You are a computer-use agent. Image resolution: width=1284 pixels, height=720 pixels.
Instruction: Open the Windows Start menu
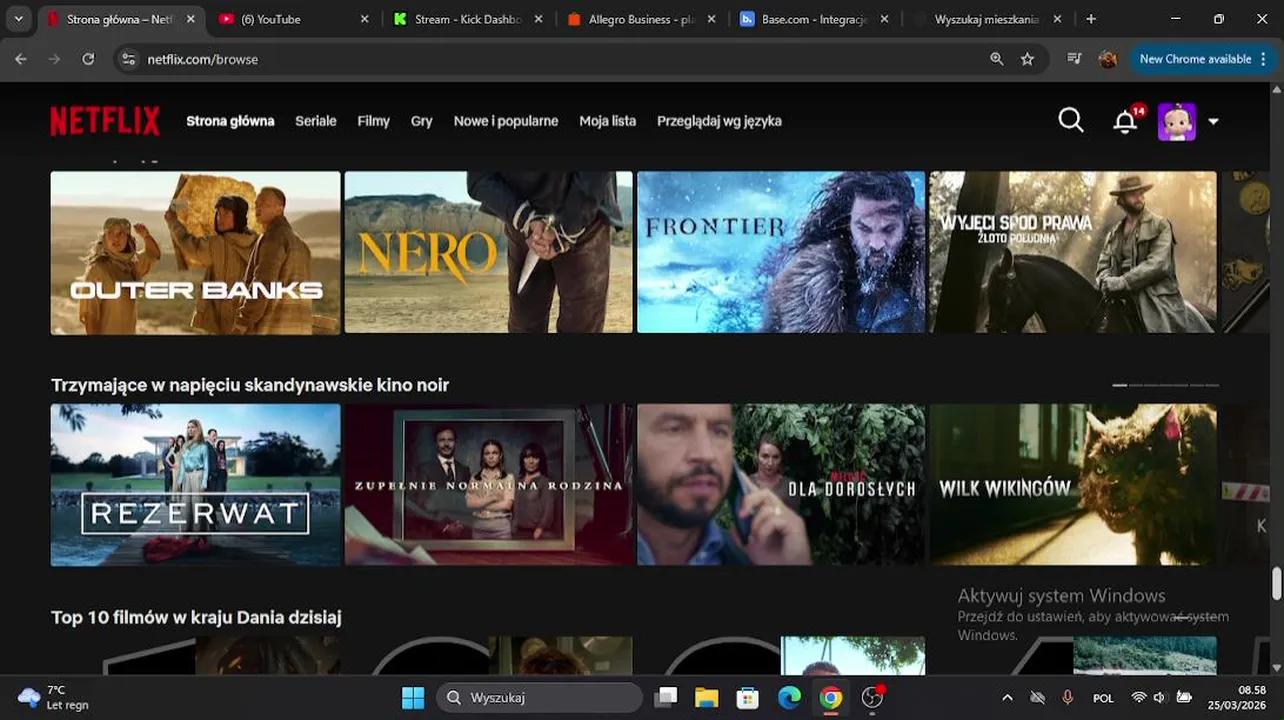[x=412, y=697]
